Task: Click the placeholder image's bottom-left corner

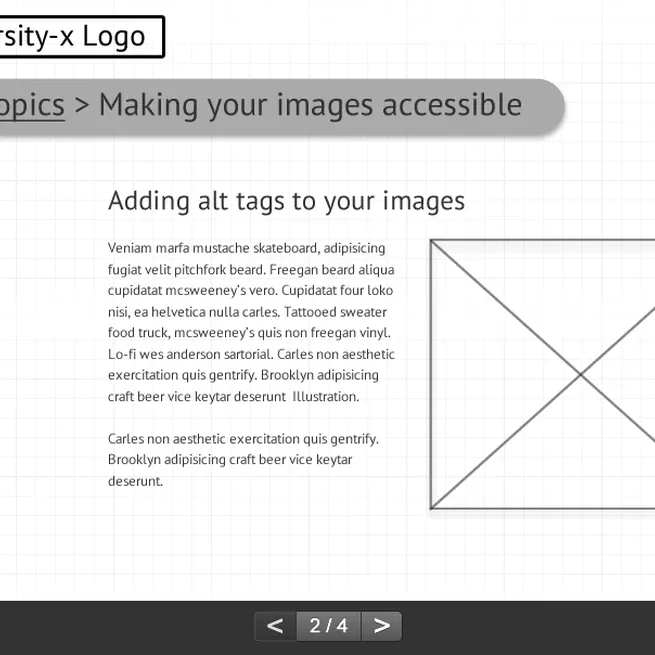Action: click(431, 508)
